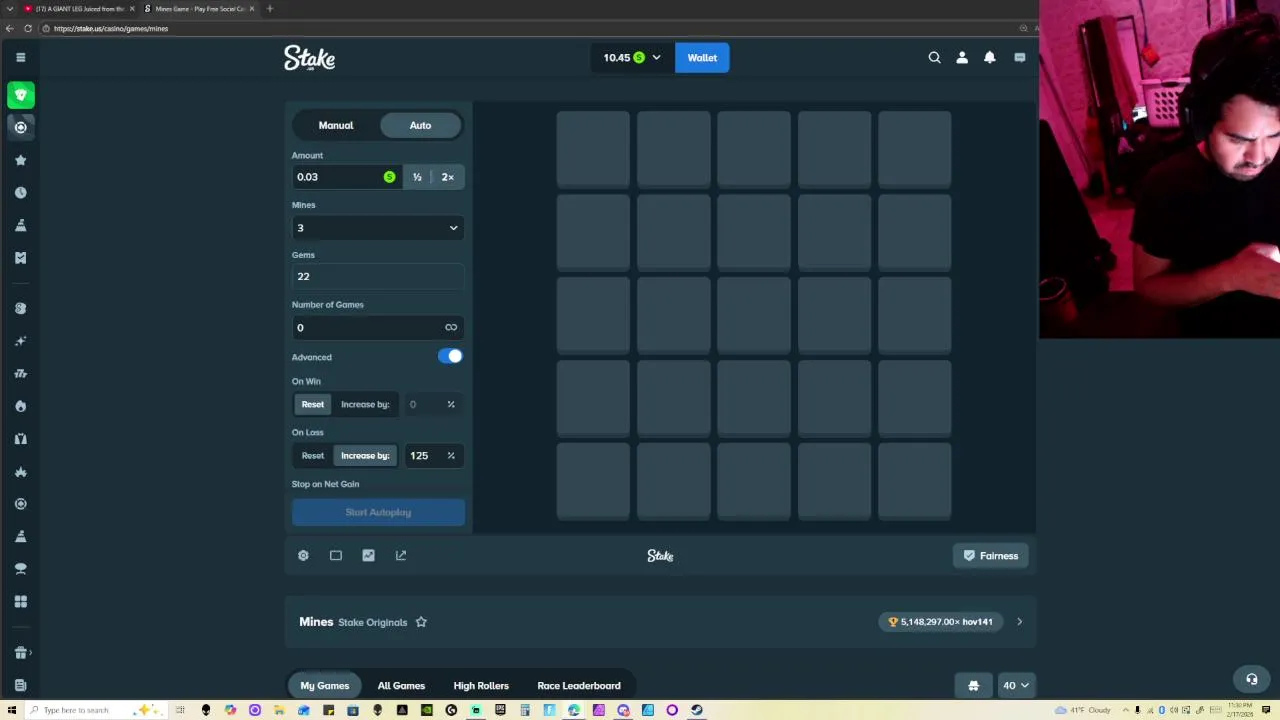Select the Mines Game browser tab
The height and width of the screenshot is (720, 1280).
point(199,9)
